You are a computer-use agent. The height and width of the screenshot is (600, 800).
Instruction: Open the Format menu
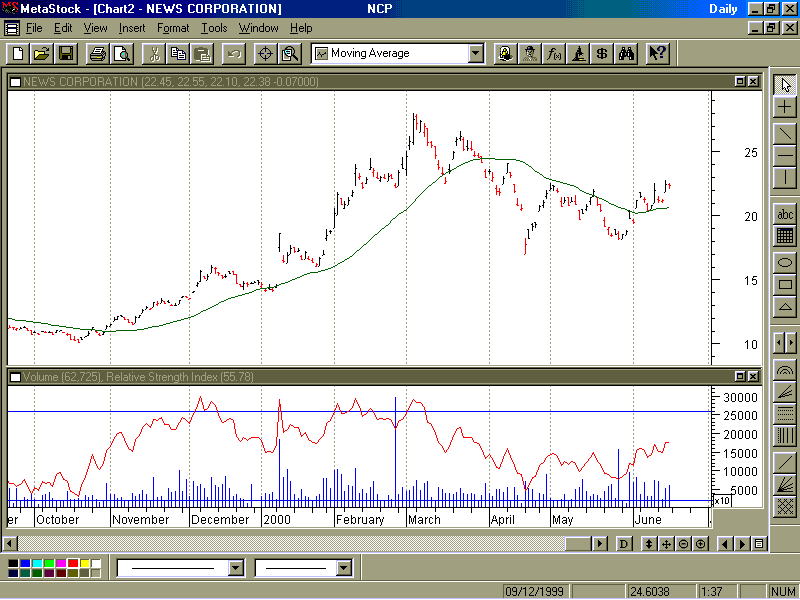pos(173,28)
